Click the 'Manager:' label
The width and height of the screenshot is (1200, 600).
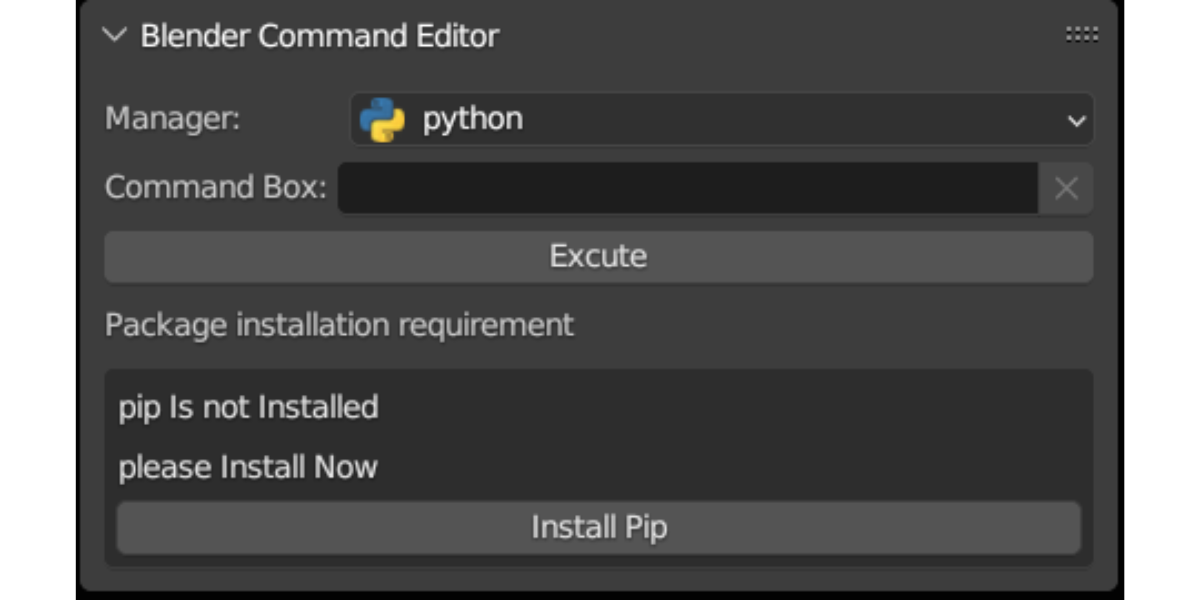point(173,119)
